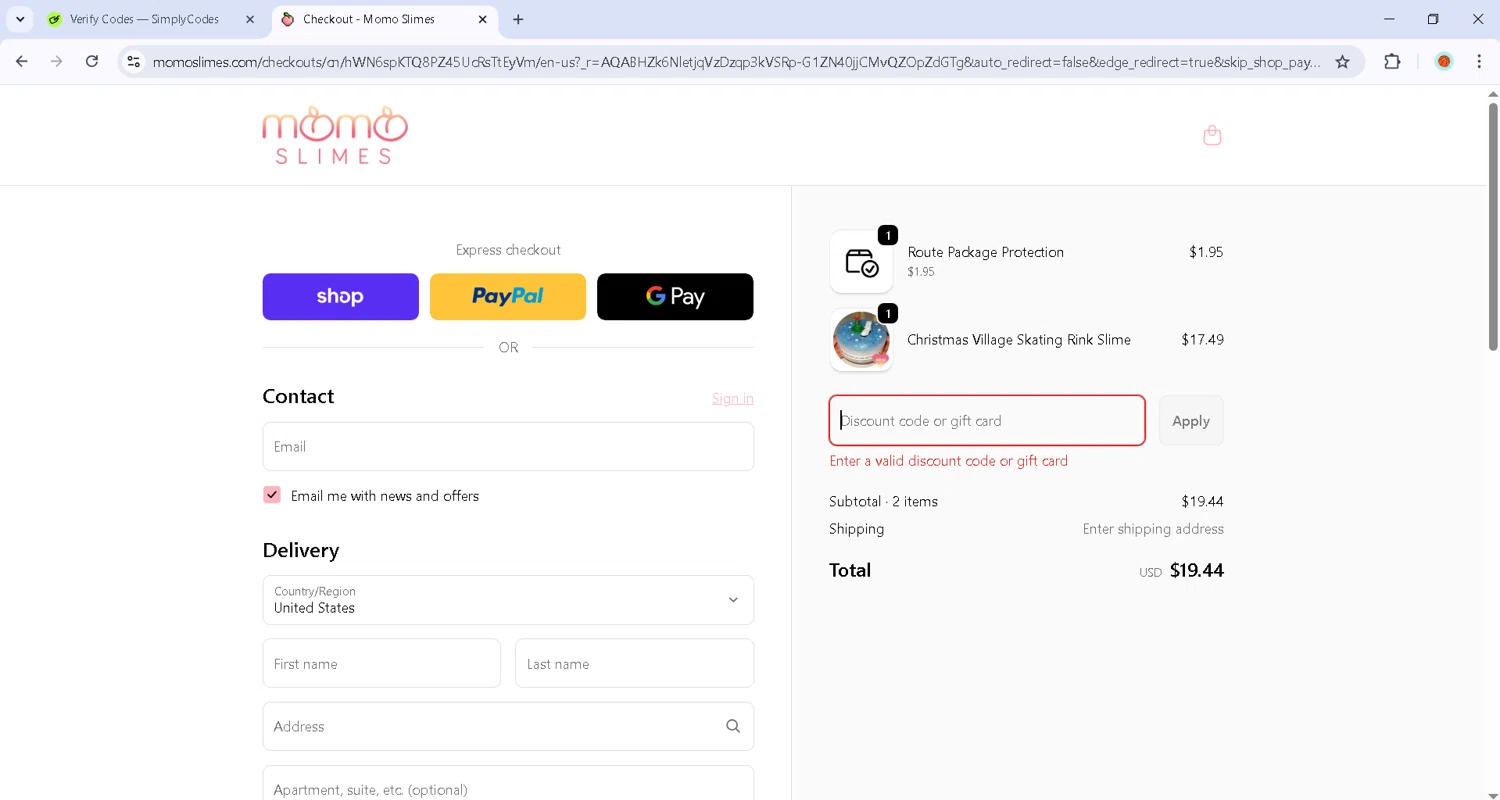Click the page vertical scrollbar thumb
The image size is (1500, 800).
(1493, 225)
